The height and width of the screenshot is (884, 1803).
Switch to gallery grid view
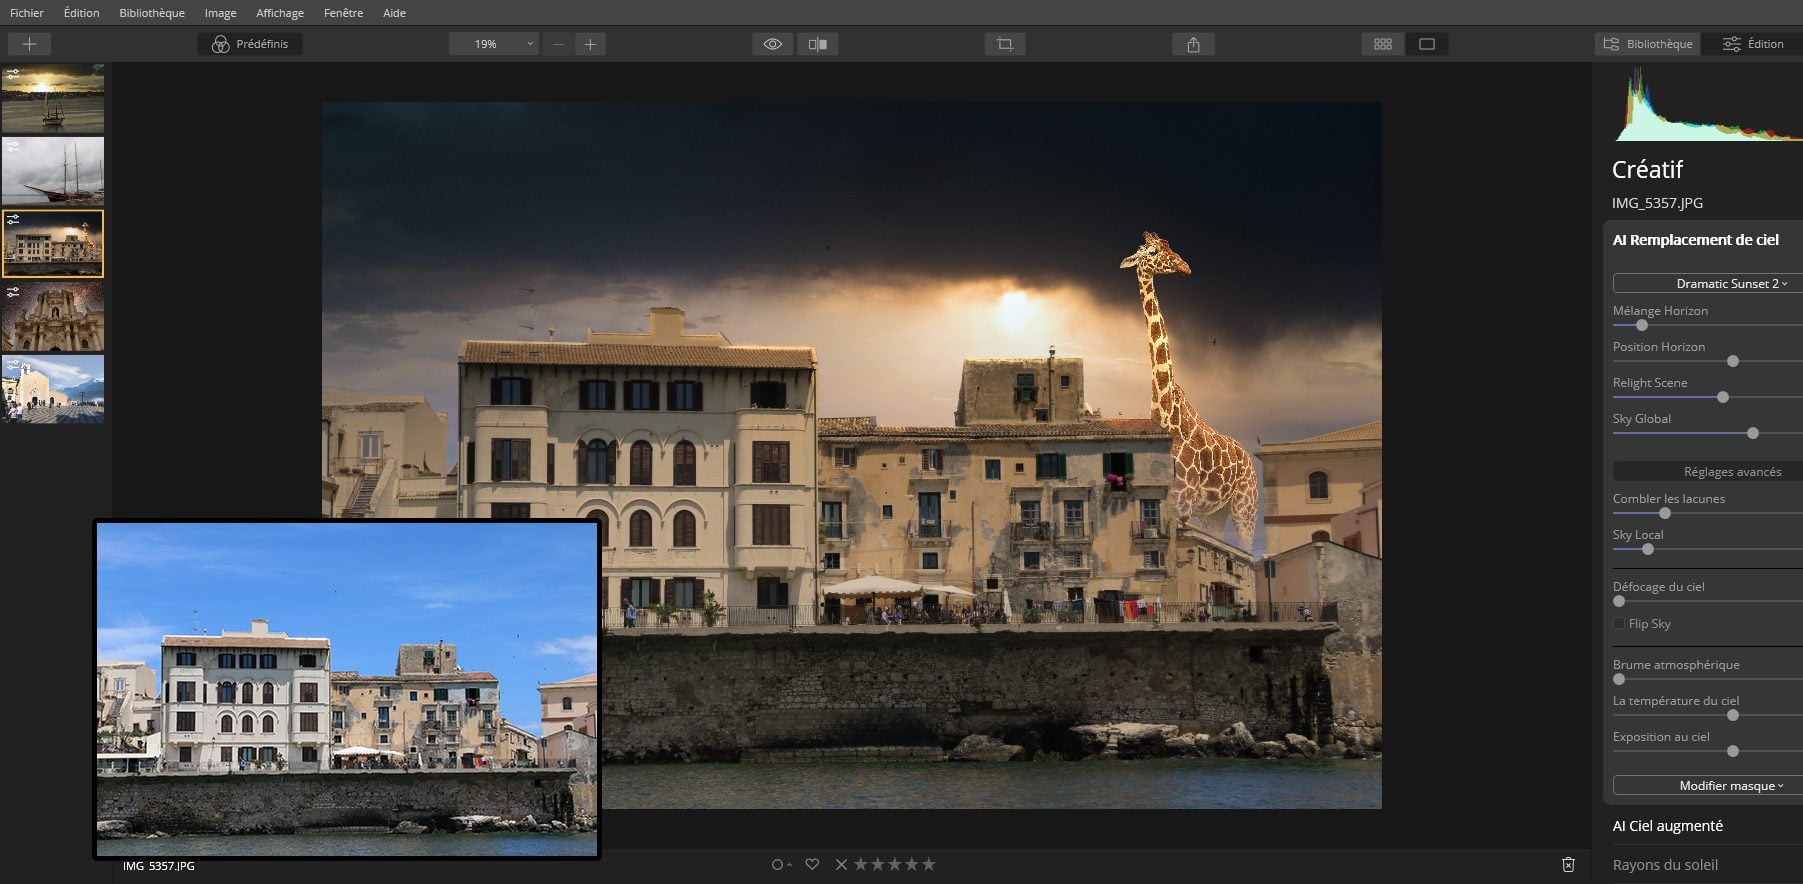(x=1383, y=44)
